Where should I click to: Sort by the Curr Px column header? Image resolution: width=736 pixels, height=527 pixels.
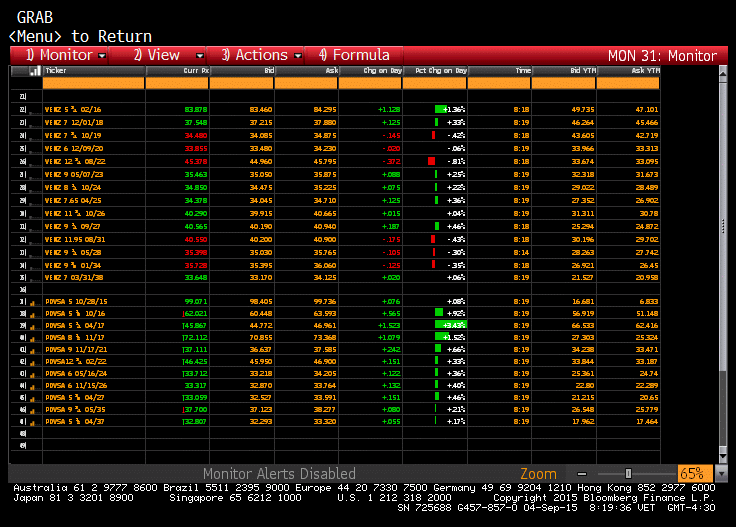point(177,71)
